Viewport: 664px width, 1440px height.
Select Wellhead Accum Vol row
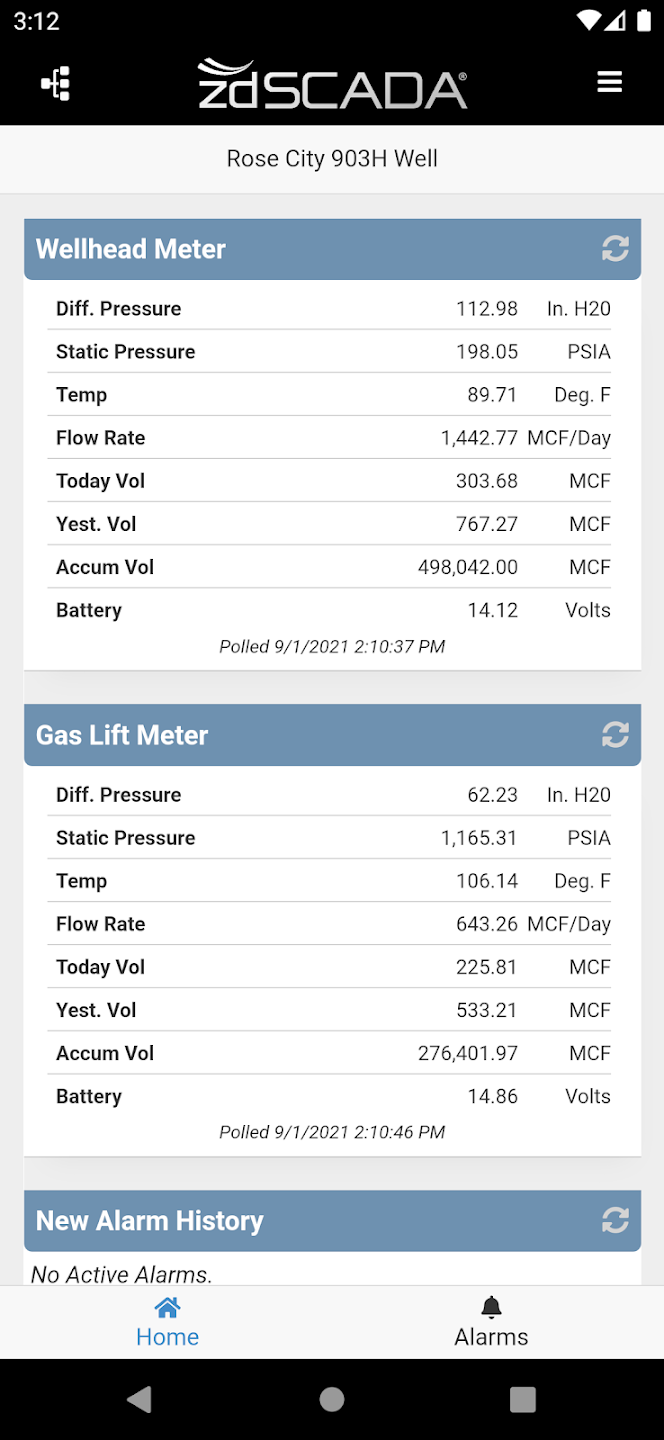click(333, 567)
